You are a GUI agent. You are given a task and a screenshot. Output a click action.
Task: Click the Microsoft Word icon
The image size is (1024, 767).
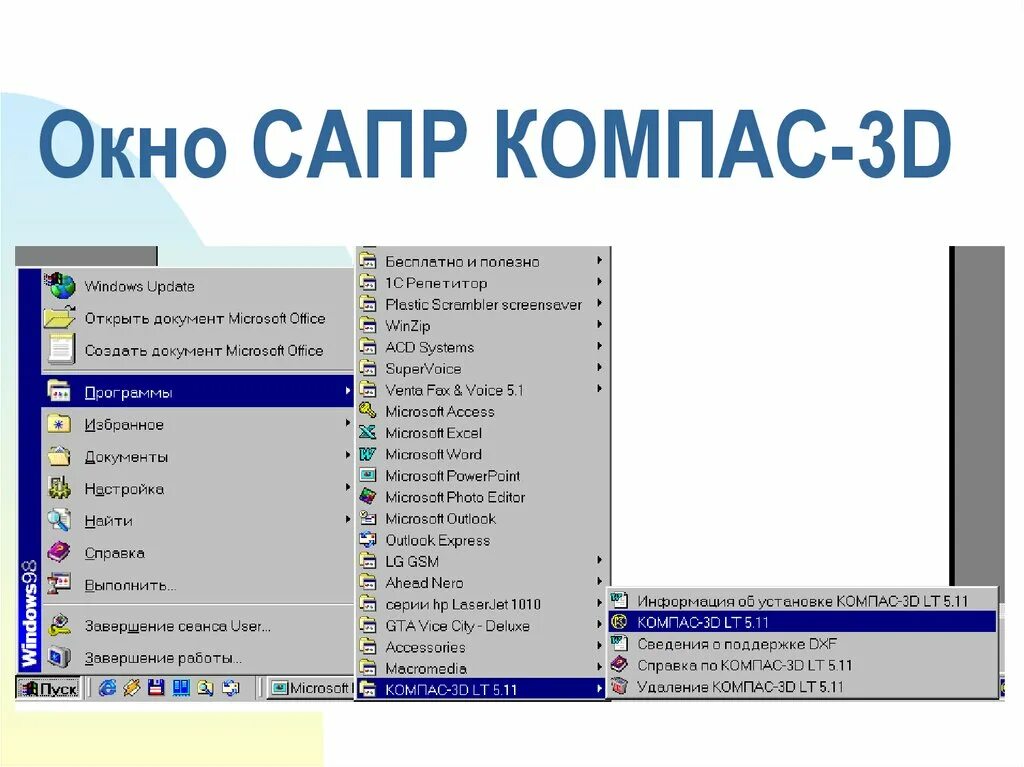pos(368,453)
